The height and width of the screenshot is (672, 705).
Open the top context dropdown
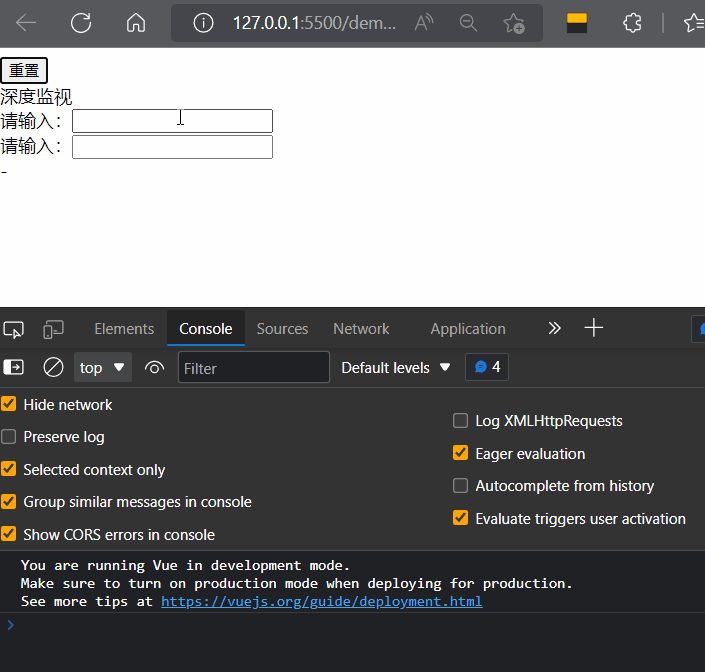coord(103,367)
